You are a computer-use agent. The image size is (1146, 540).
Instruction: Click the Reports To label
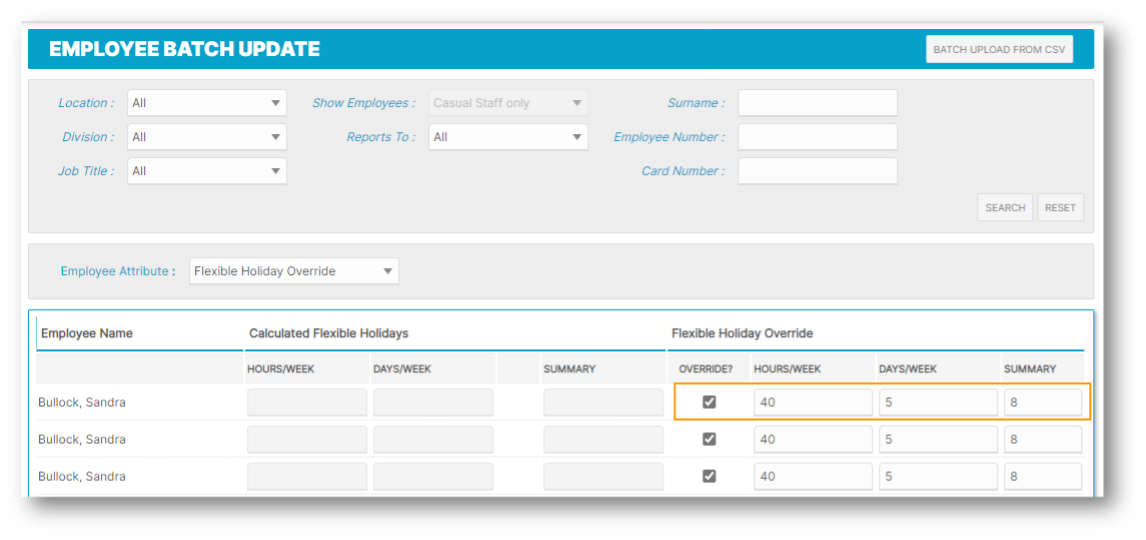381,137
